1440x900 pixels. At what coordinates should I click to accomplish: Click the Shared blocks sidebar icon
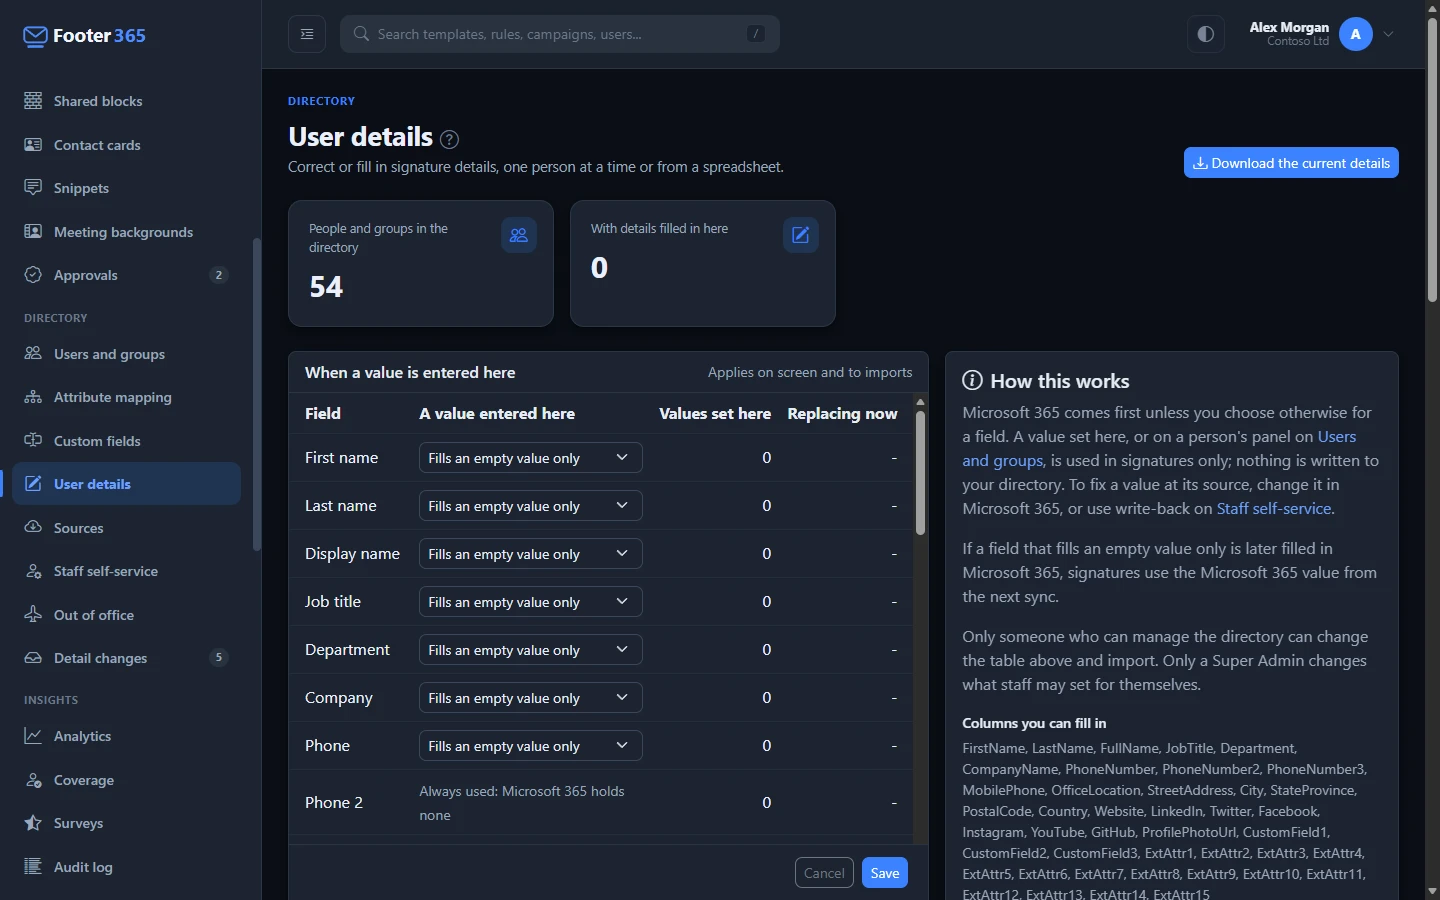[33, 101]
